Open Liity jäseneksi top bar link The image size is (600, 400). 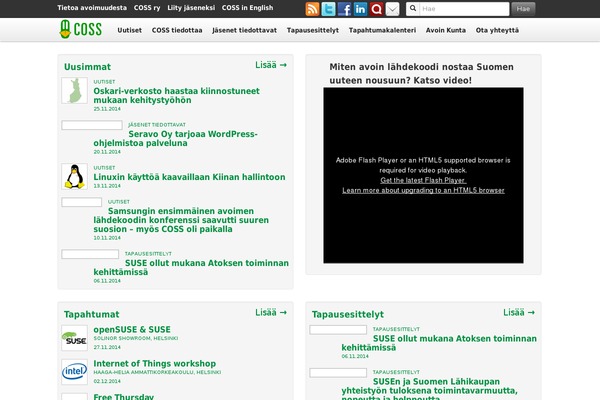pos(191,8)
